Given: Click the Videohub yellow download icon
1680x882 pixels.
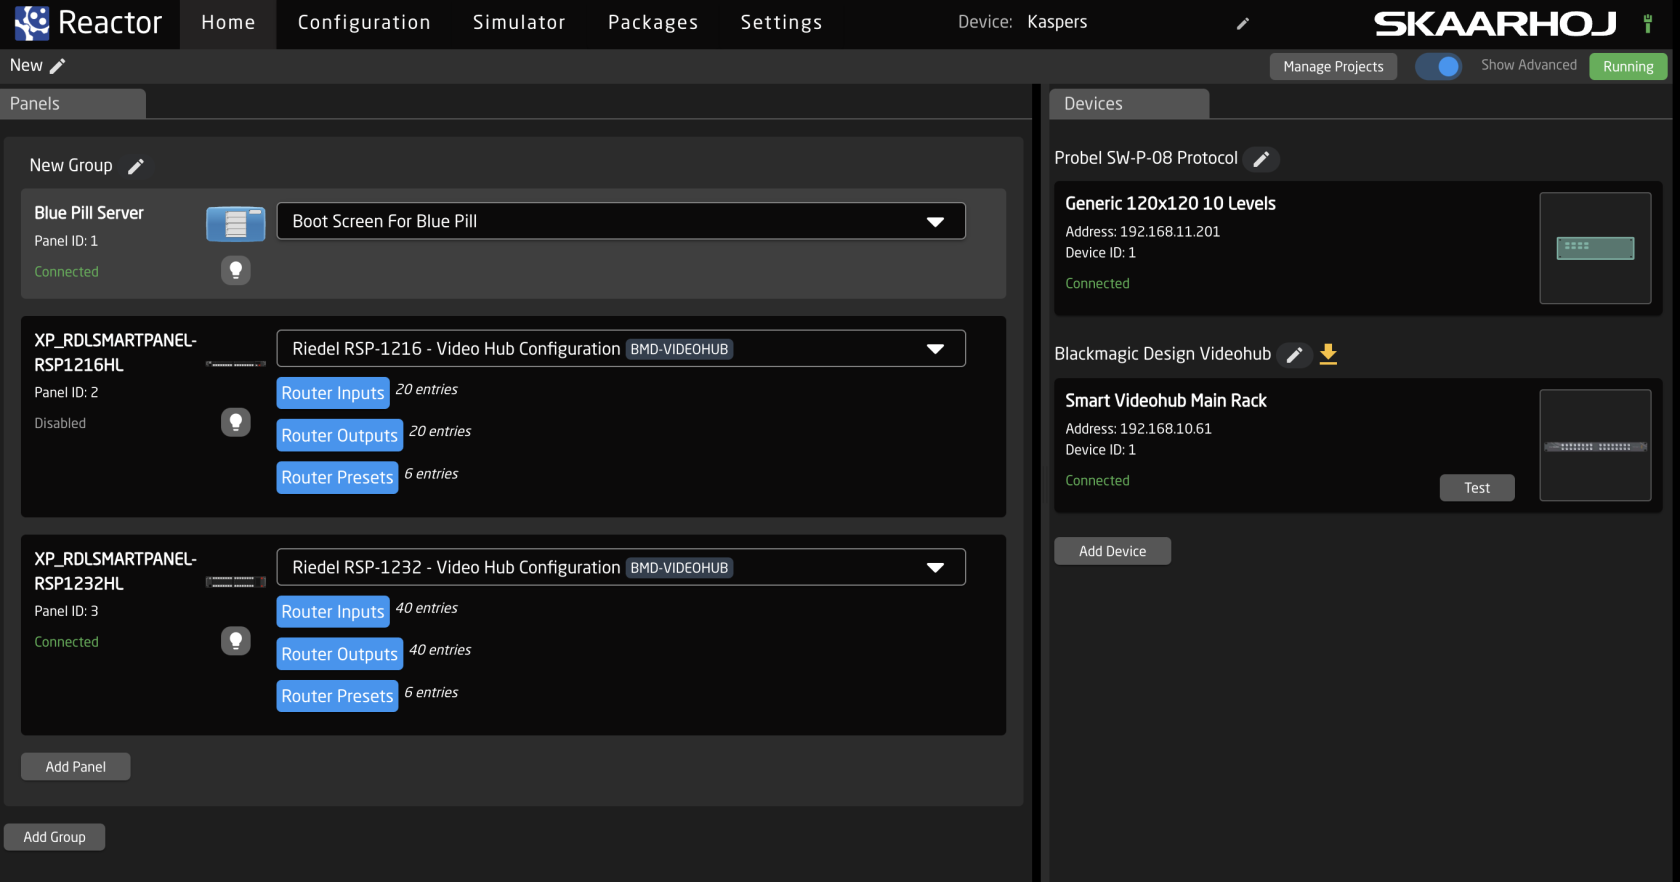Looking at the screenshot, I should tap(1328, 354).
